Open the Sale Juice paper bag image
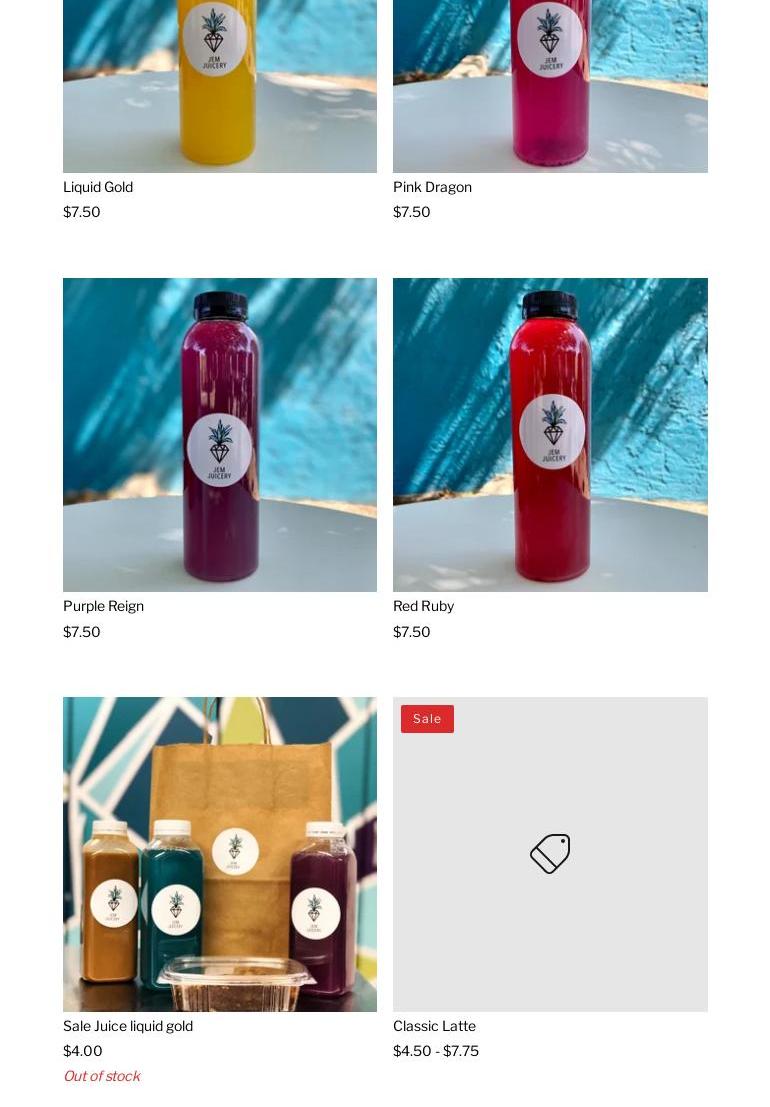 219,854
